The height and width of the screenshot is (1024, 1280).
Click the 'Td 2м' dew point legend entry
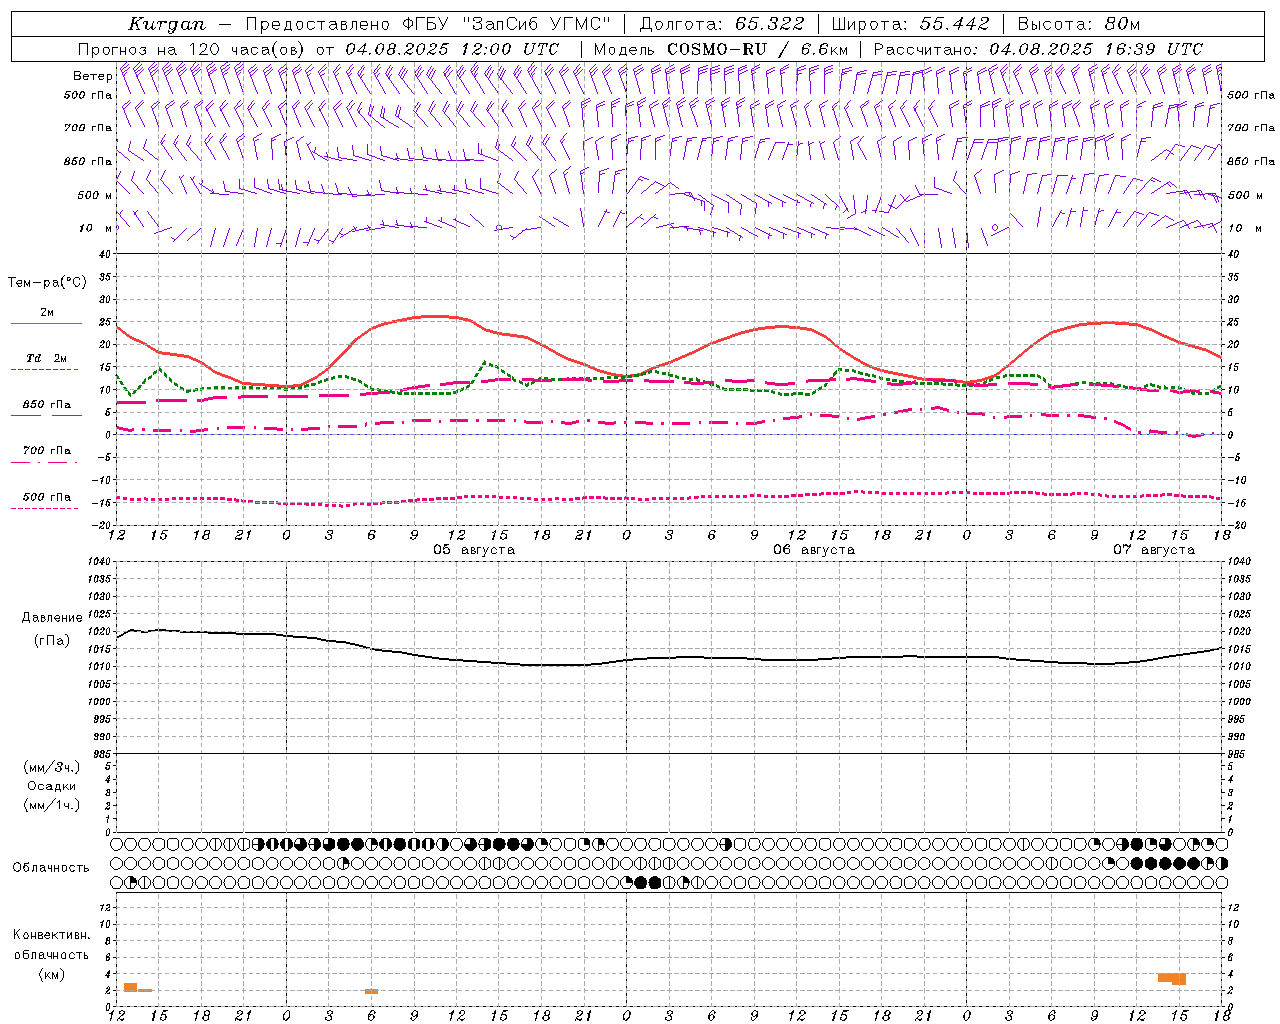tap(47, 358)
